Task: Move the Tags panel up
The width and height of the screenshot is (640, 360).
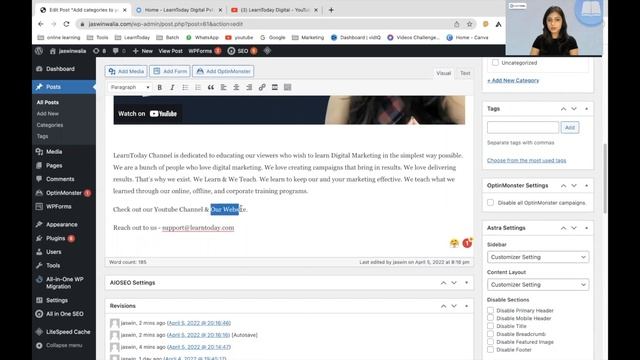Action: [563, 109]
